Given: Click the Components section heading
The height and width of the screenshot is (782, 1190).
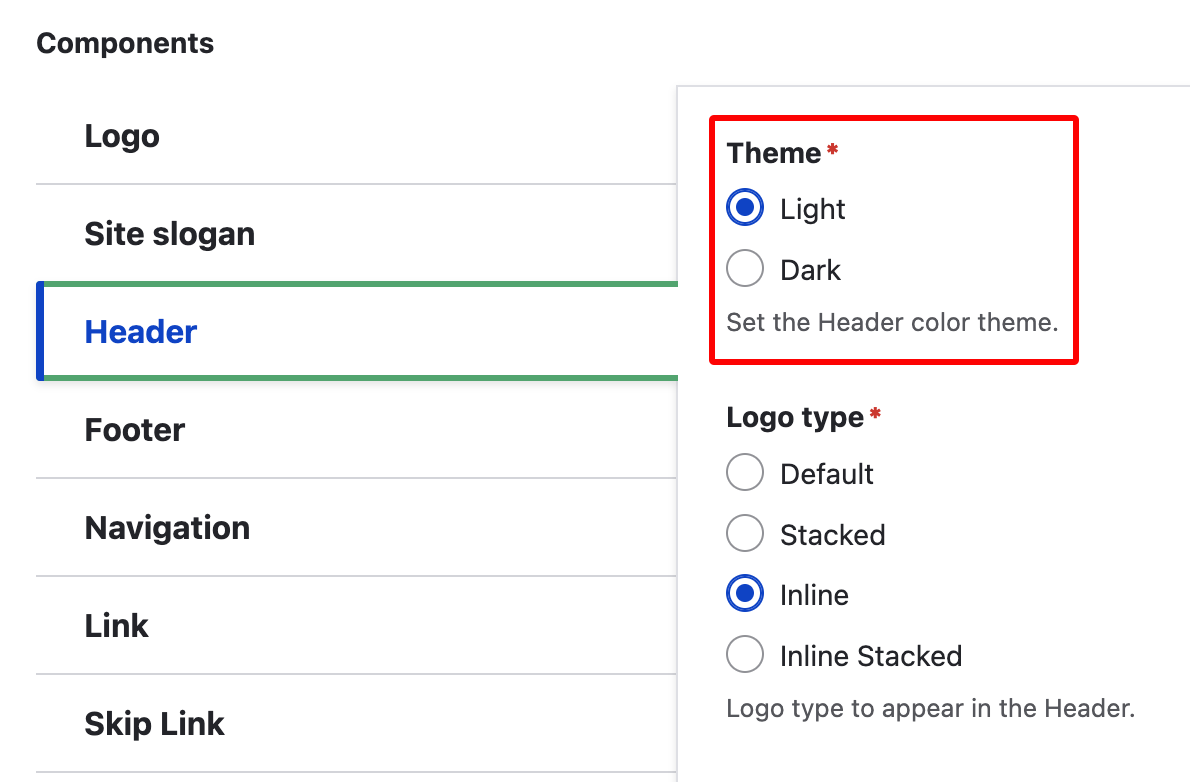Looking at the screenshot, I should [125, 44].
